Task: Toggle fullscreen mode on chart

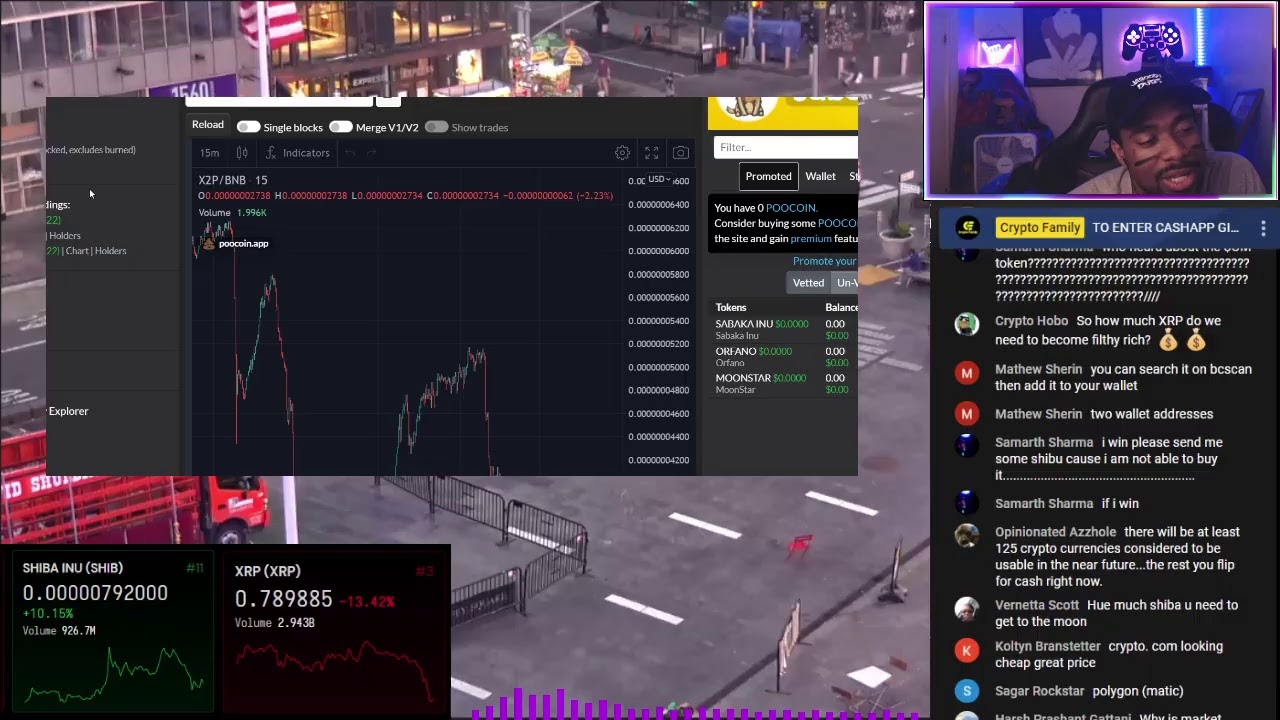Action: coord(651,153)
